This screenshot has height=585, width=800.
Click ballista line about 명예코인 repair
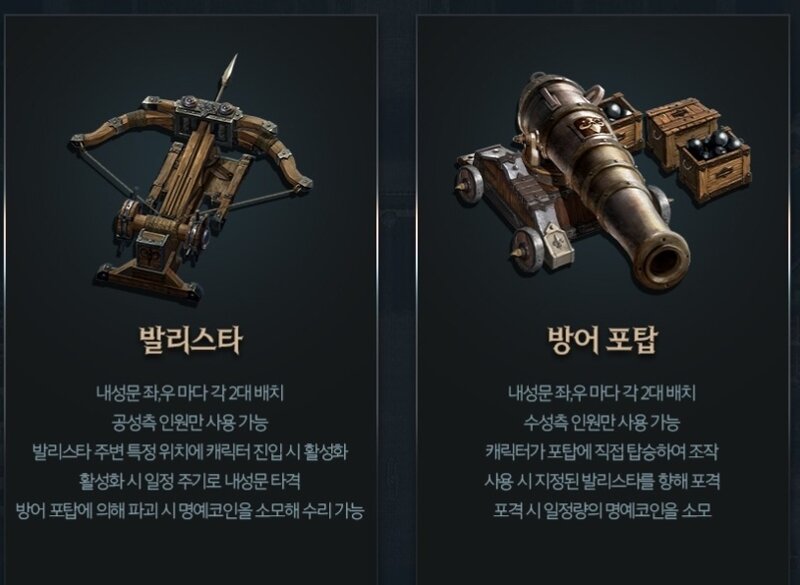[x=190, y=510]
